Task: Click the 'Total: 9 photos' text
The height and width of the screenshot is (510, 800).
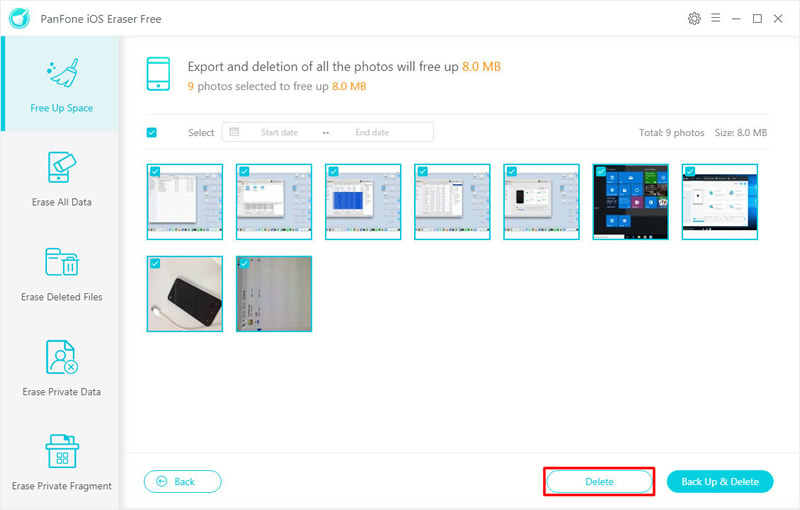Action: click(671, 133)
